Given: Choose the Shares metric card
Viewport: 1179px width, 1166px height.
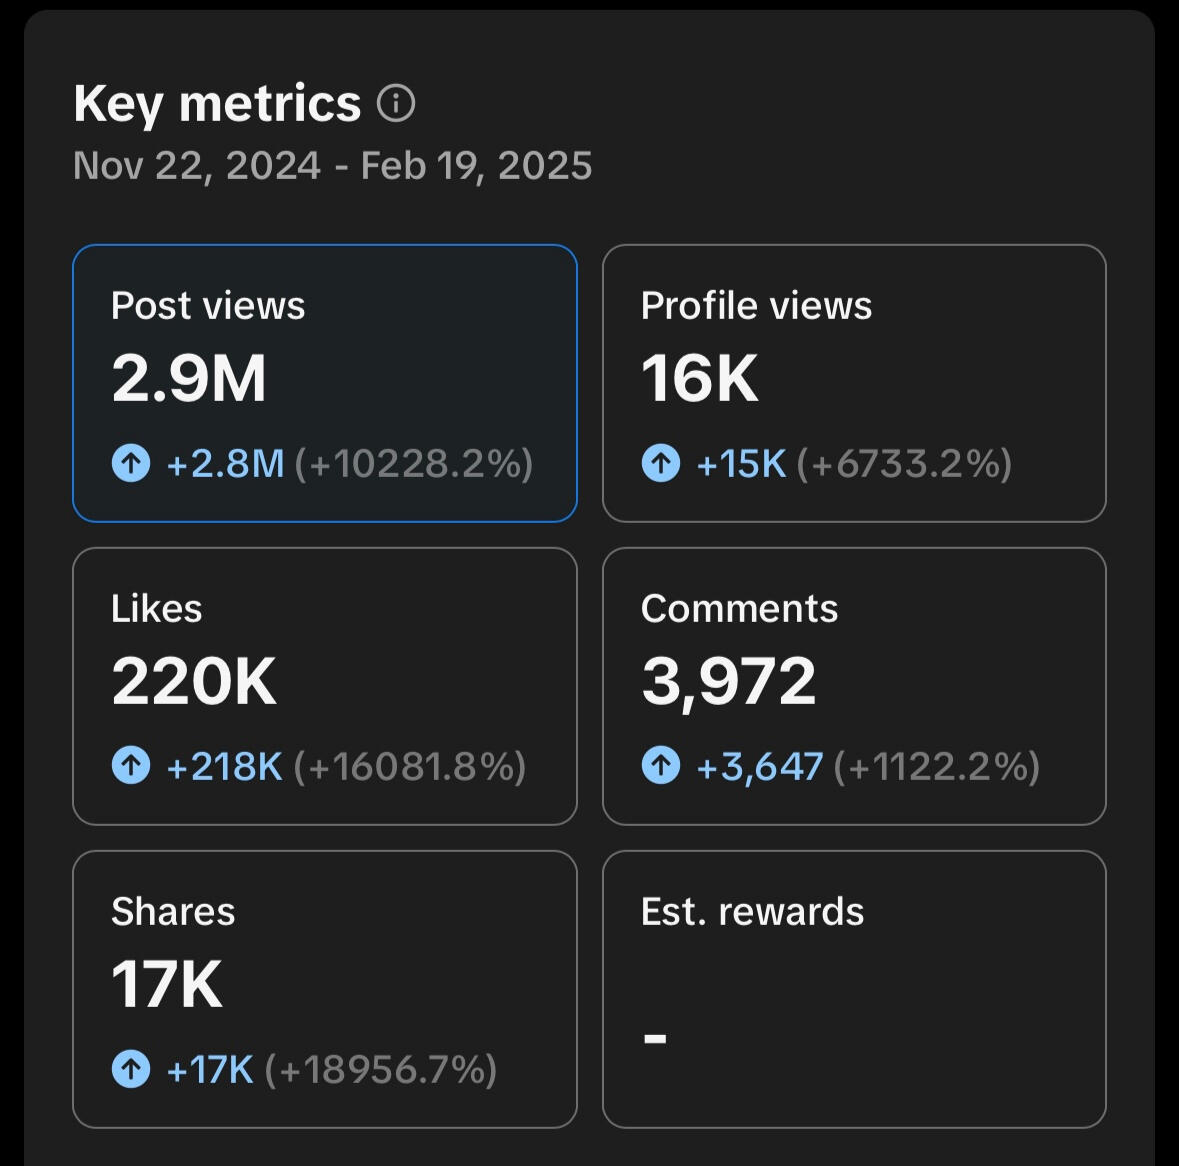Looking at the screenshot, I should (324, 989).
